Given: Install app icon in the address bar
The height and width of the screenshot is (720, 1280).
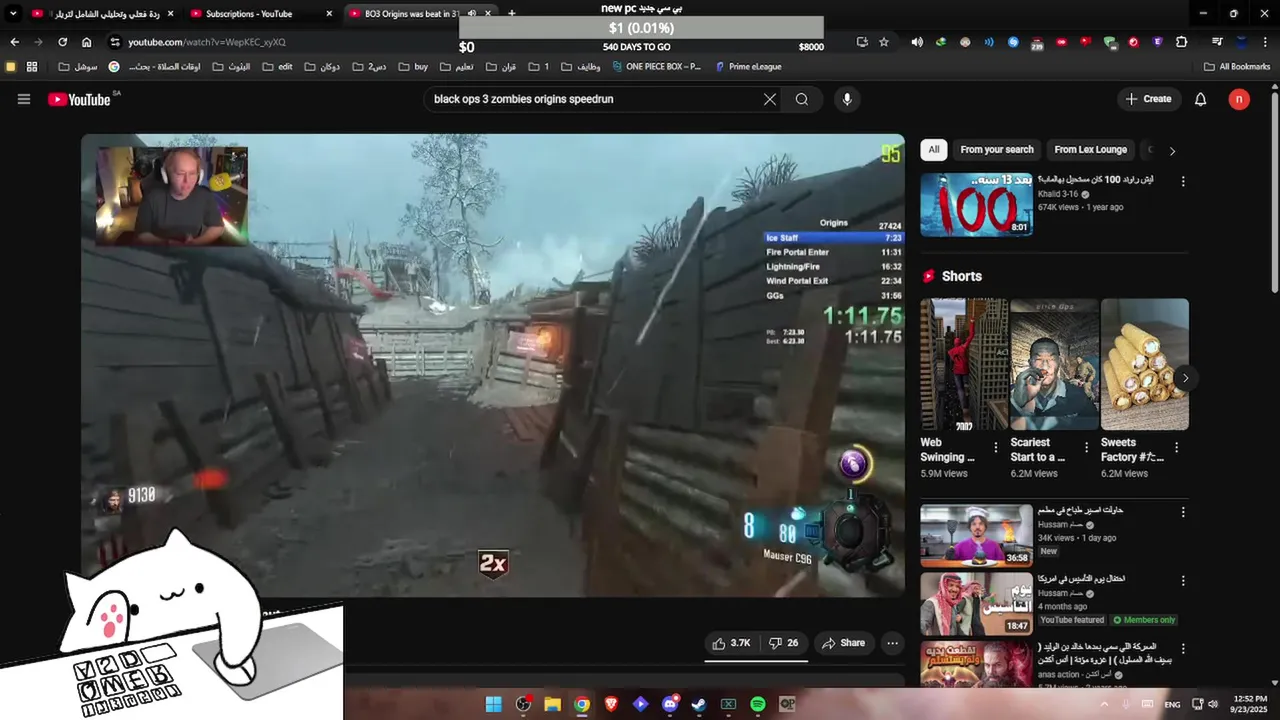Looking at the screenshot, I should [x=862, y=42].
